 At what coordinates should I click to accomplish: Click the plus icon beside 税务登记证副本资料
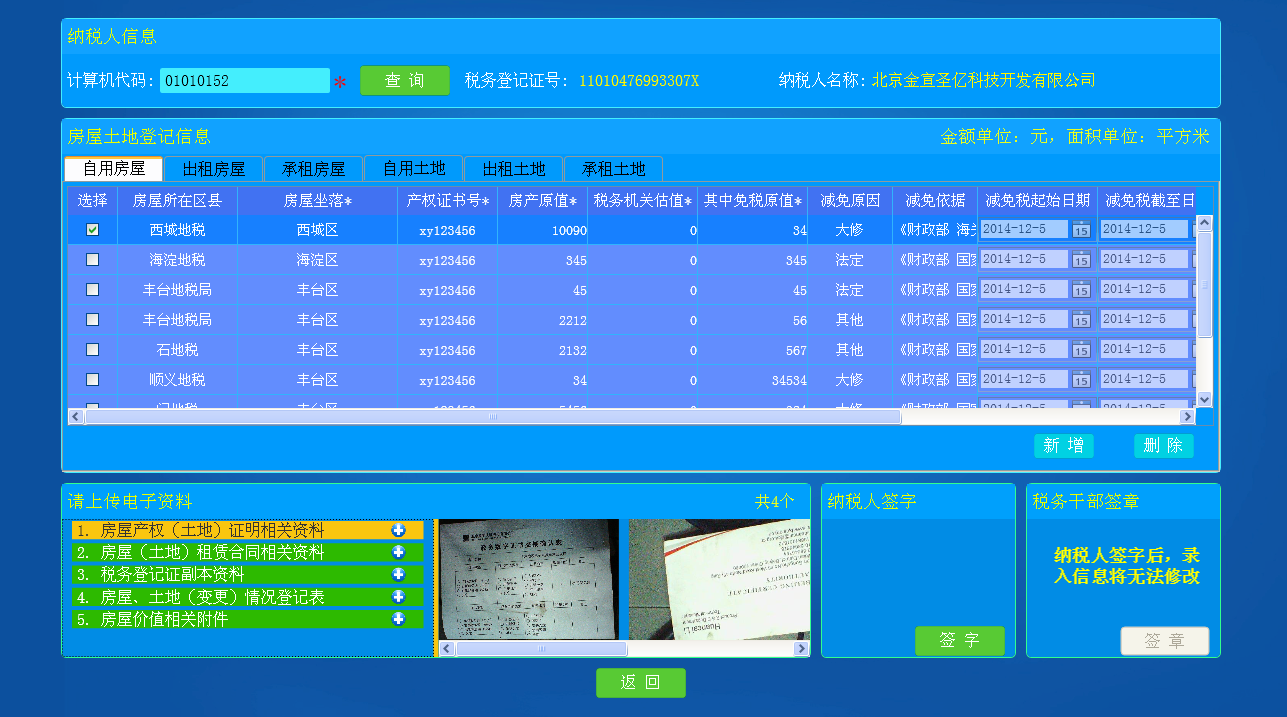coord(398,574)
